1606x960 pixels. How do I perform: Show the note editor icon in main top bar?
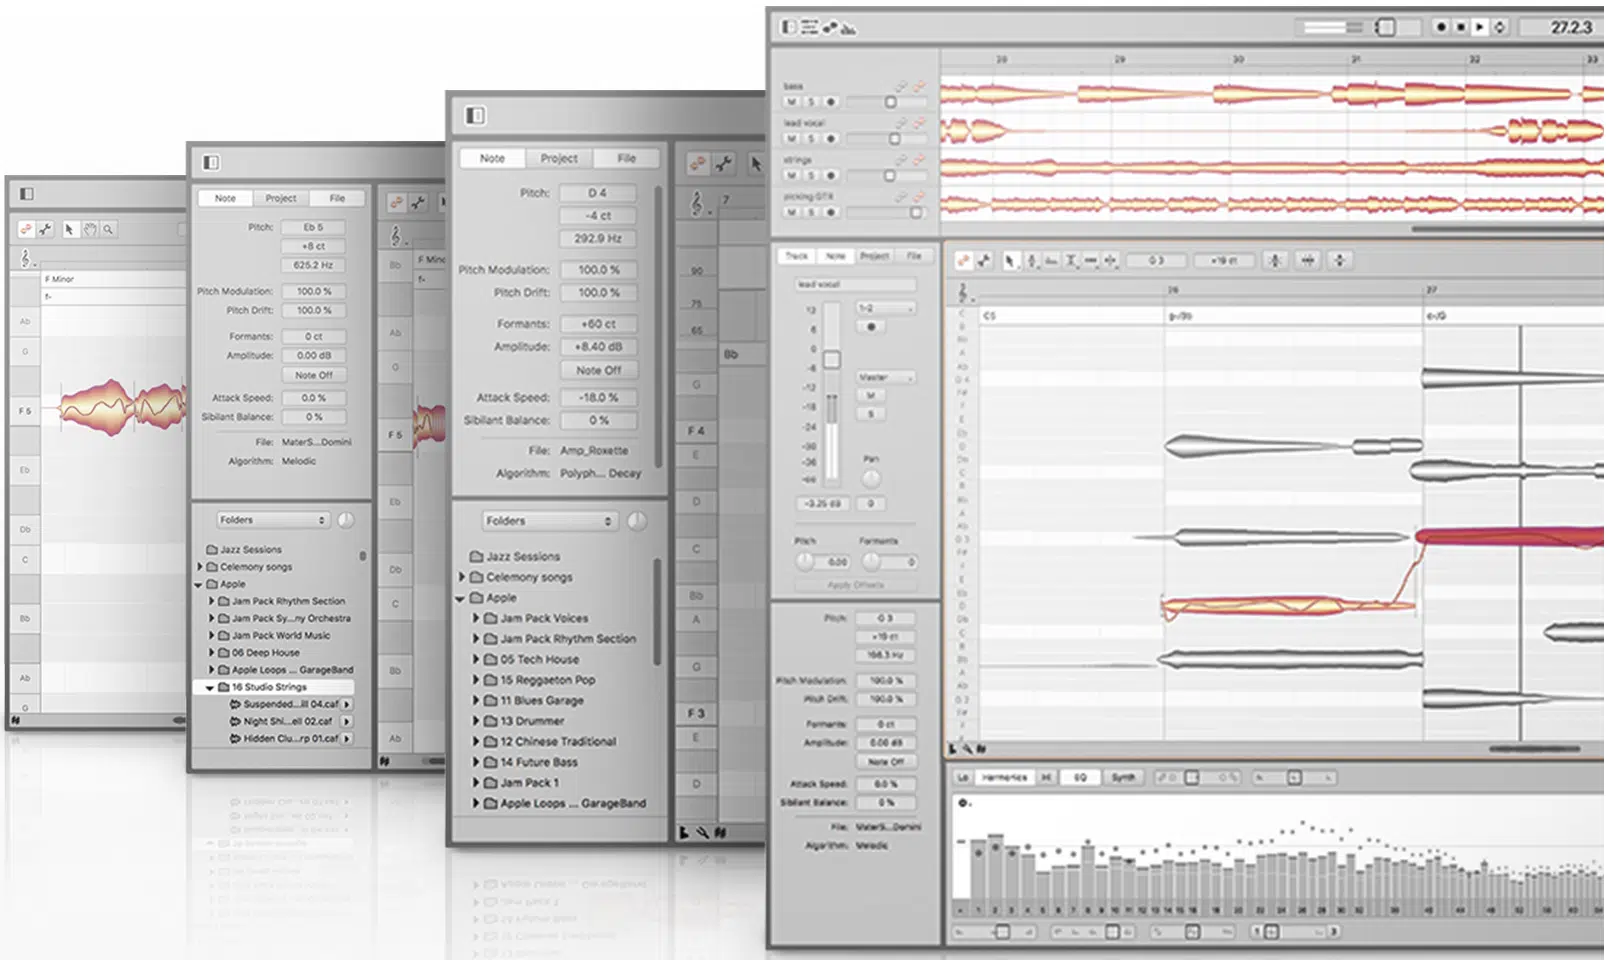[x=830, y=27]
